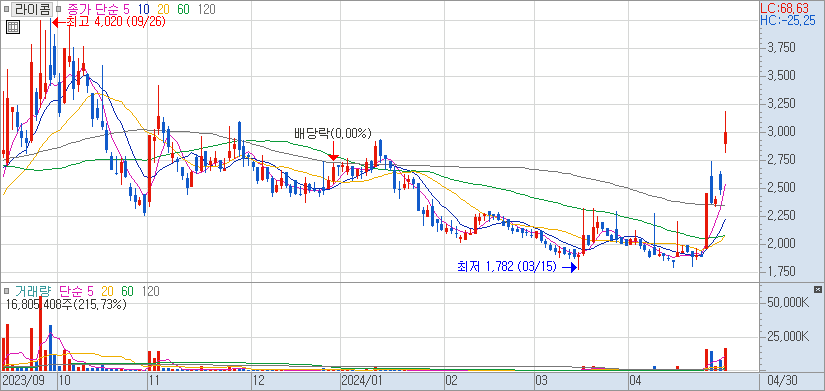Open the data table grid icon
Image resolution: width=825 pixels, height=391 pixels.
(13, 27)
